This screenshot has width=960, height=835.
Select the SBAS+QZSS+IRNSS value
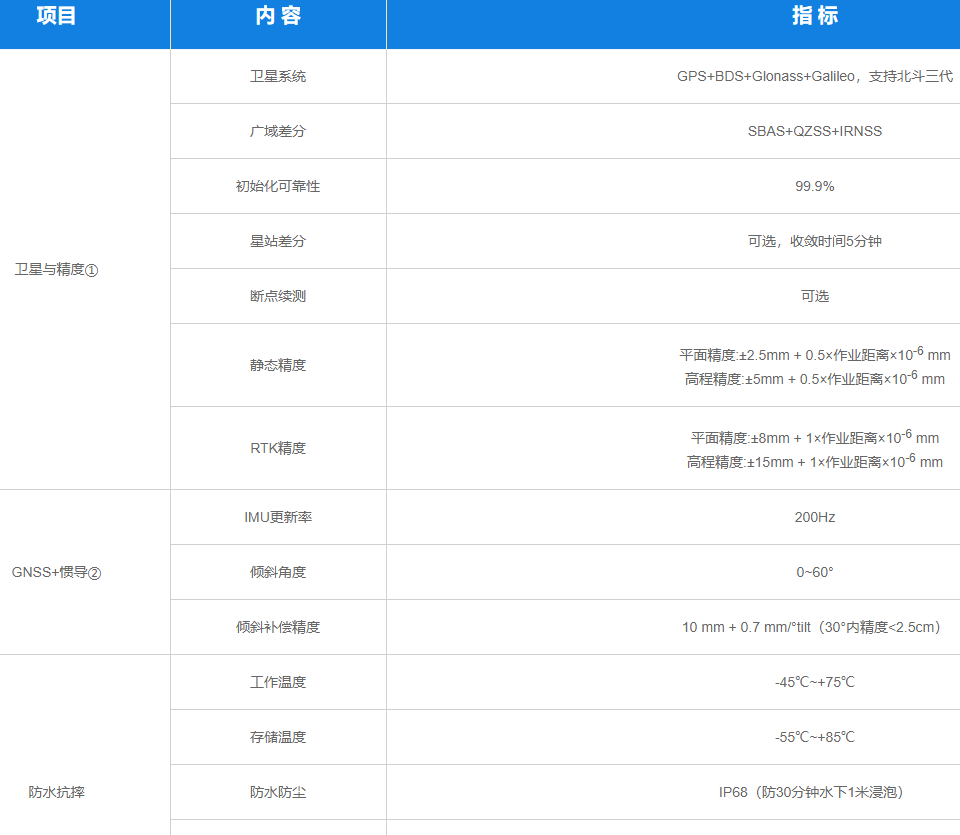[x=814, y=131]
